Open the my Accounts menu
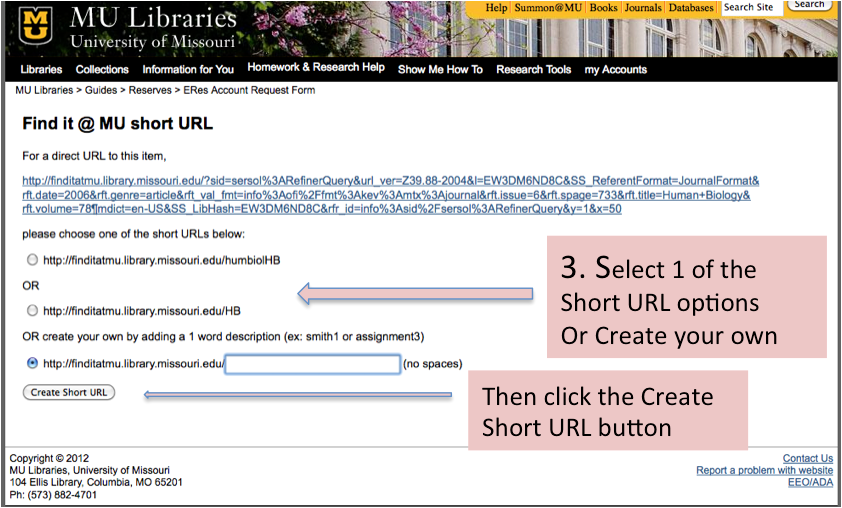Viewport: 842px width, 508px height. (616, 70)
